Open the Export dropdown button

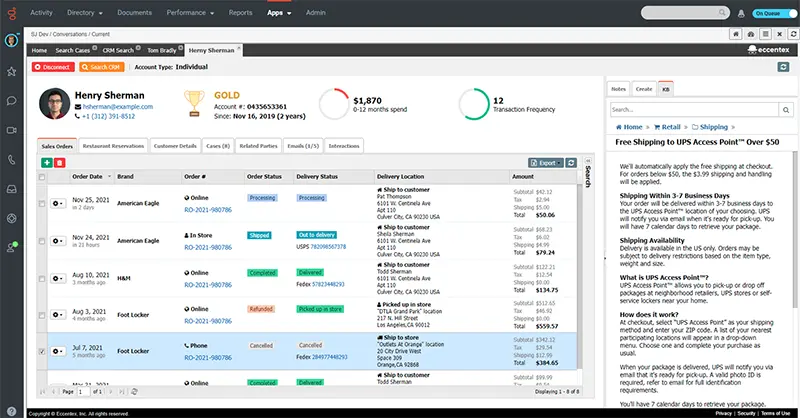pyautogui.click(x=545, y=163)
